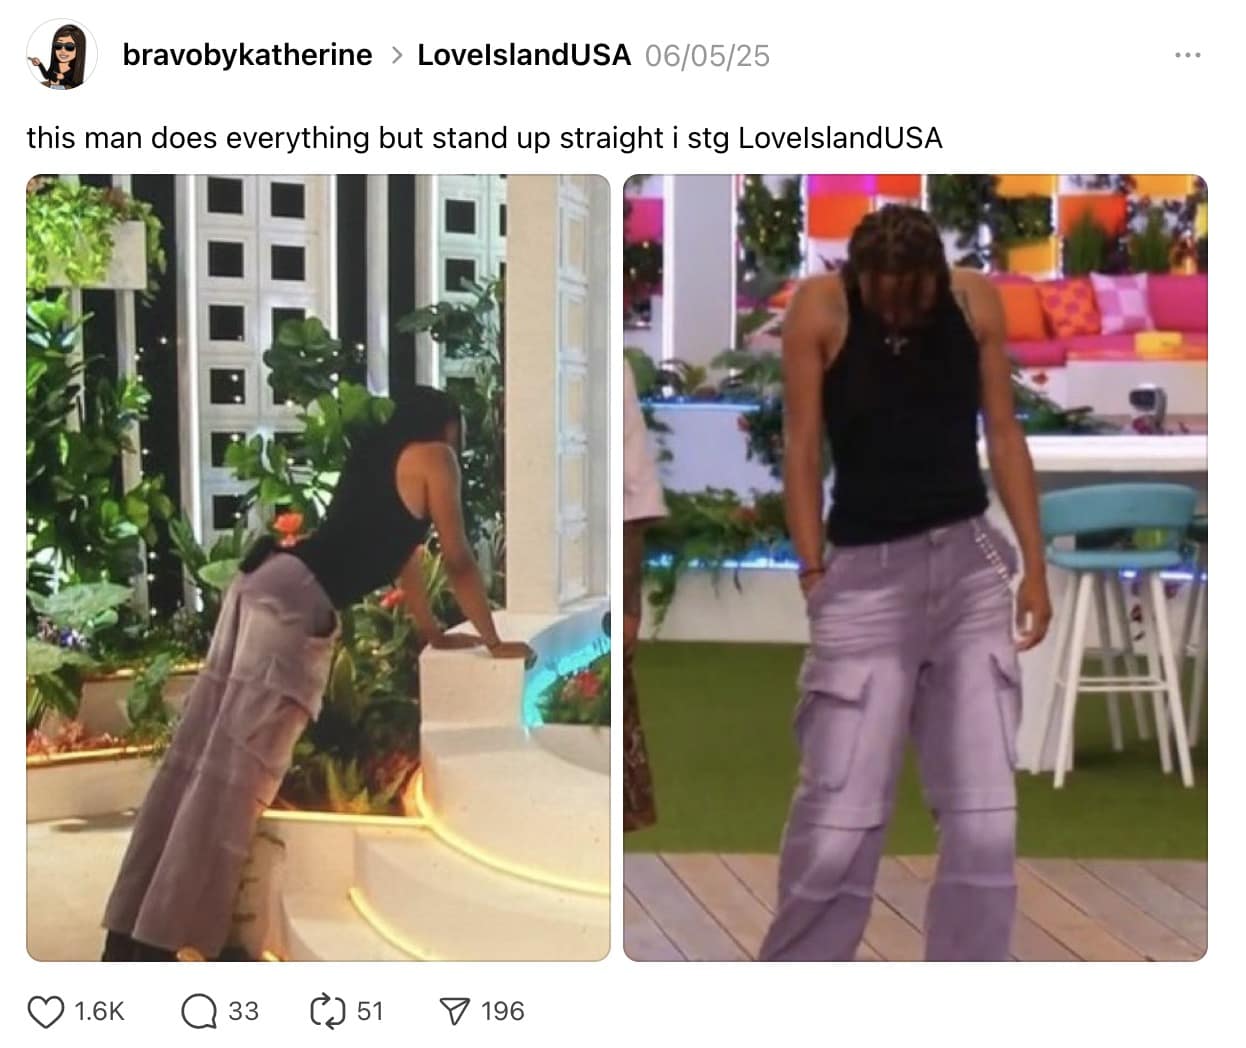
Task: Click the 06/05/25 post date
Action: 707,56
